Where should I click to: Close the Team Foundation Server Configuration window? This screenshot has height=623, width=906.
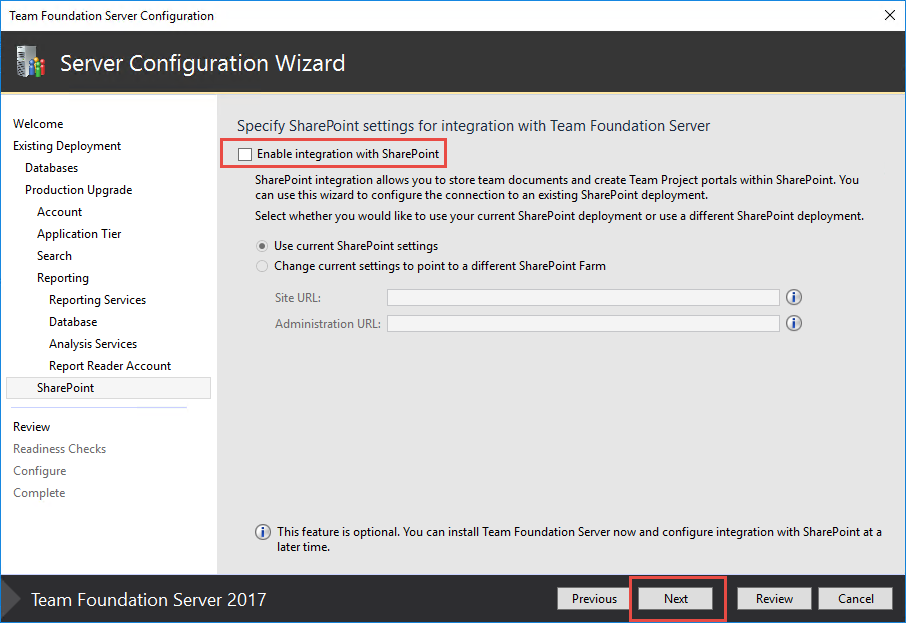click(890, 15)
